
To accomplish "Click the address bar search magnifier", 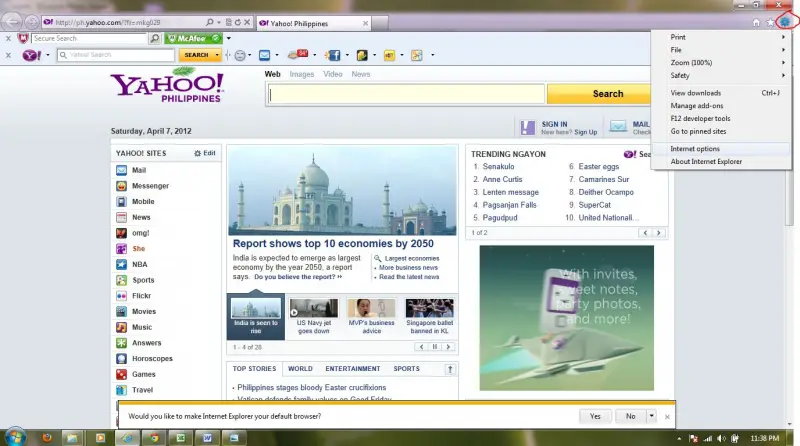I will [x=210, y=22].
